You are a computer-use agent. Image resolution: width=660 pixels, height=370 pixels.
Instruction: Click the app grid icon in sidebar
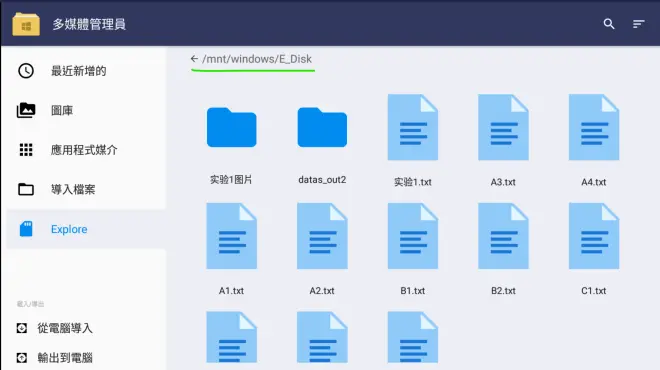coord(26,150)
